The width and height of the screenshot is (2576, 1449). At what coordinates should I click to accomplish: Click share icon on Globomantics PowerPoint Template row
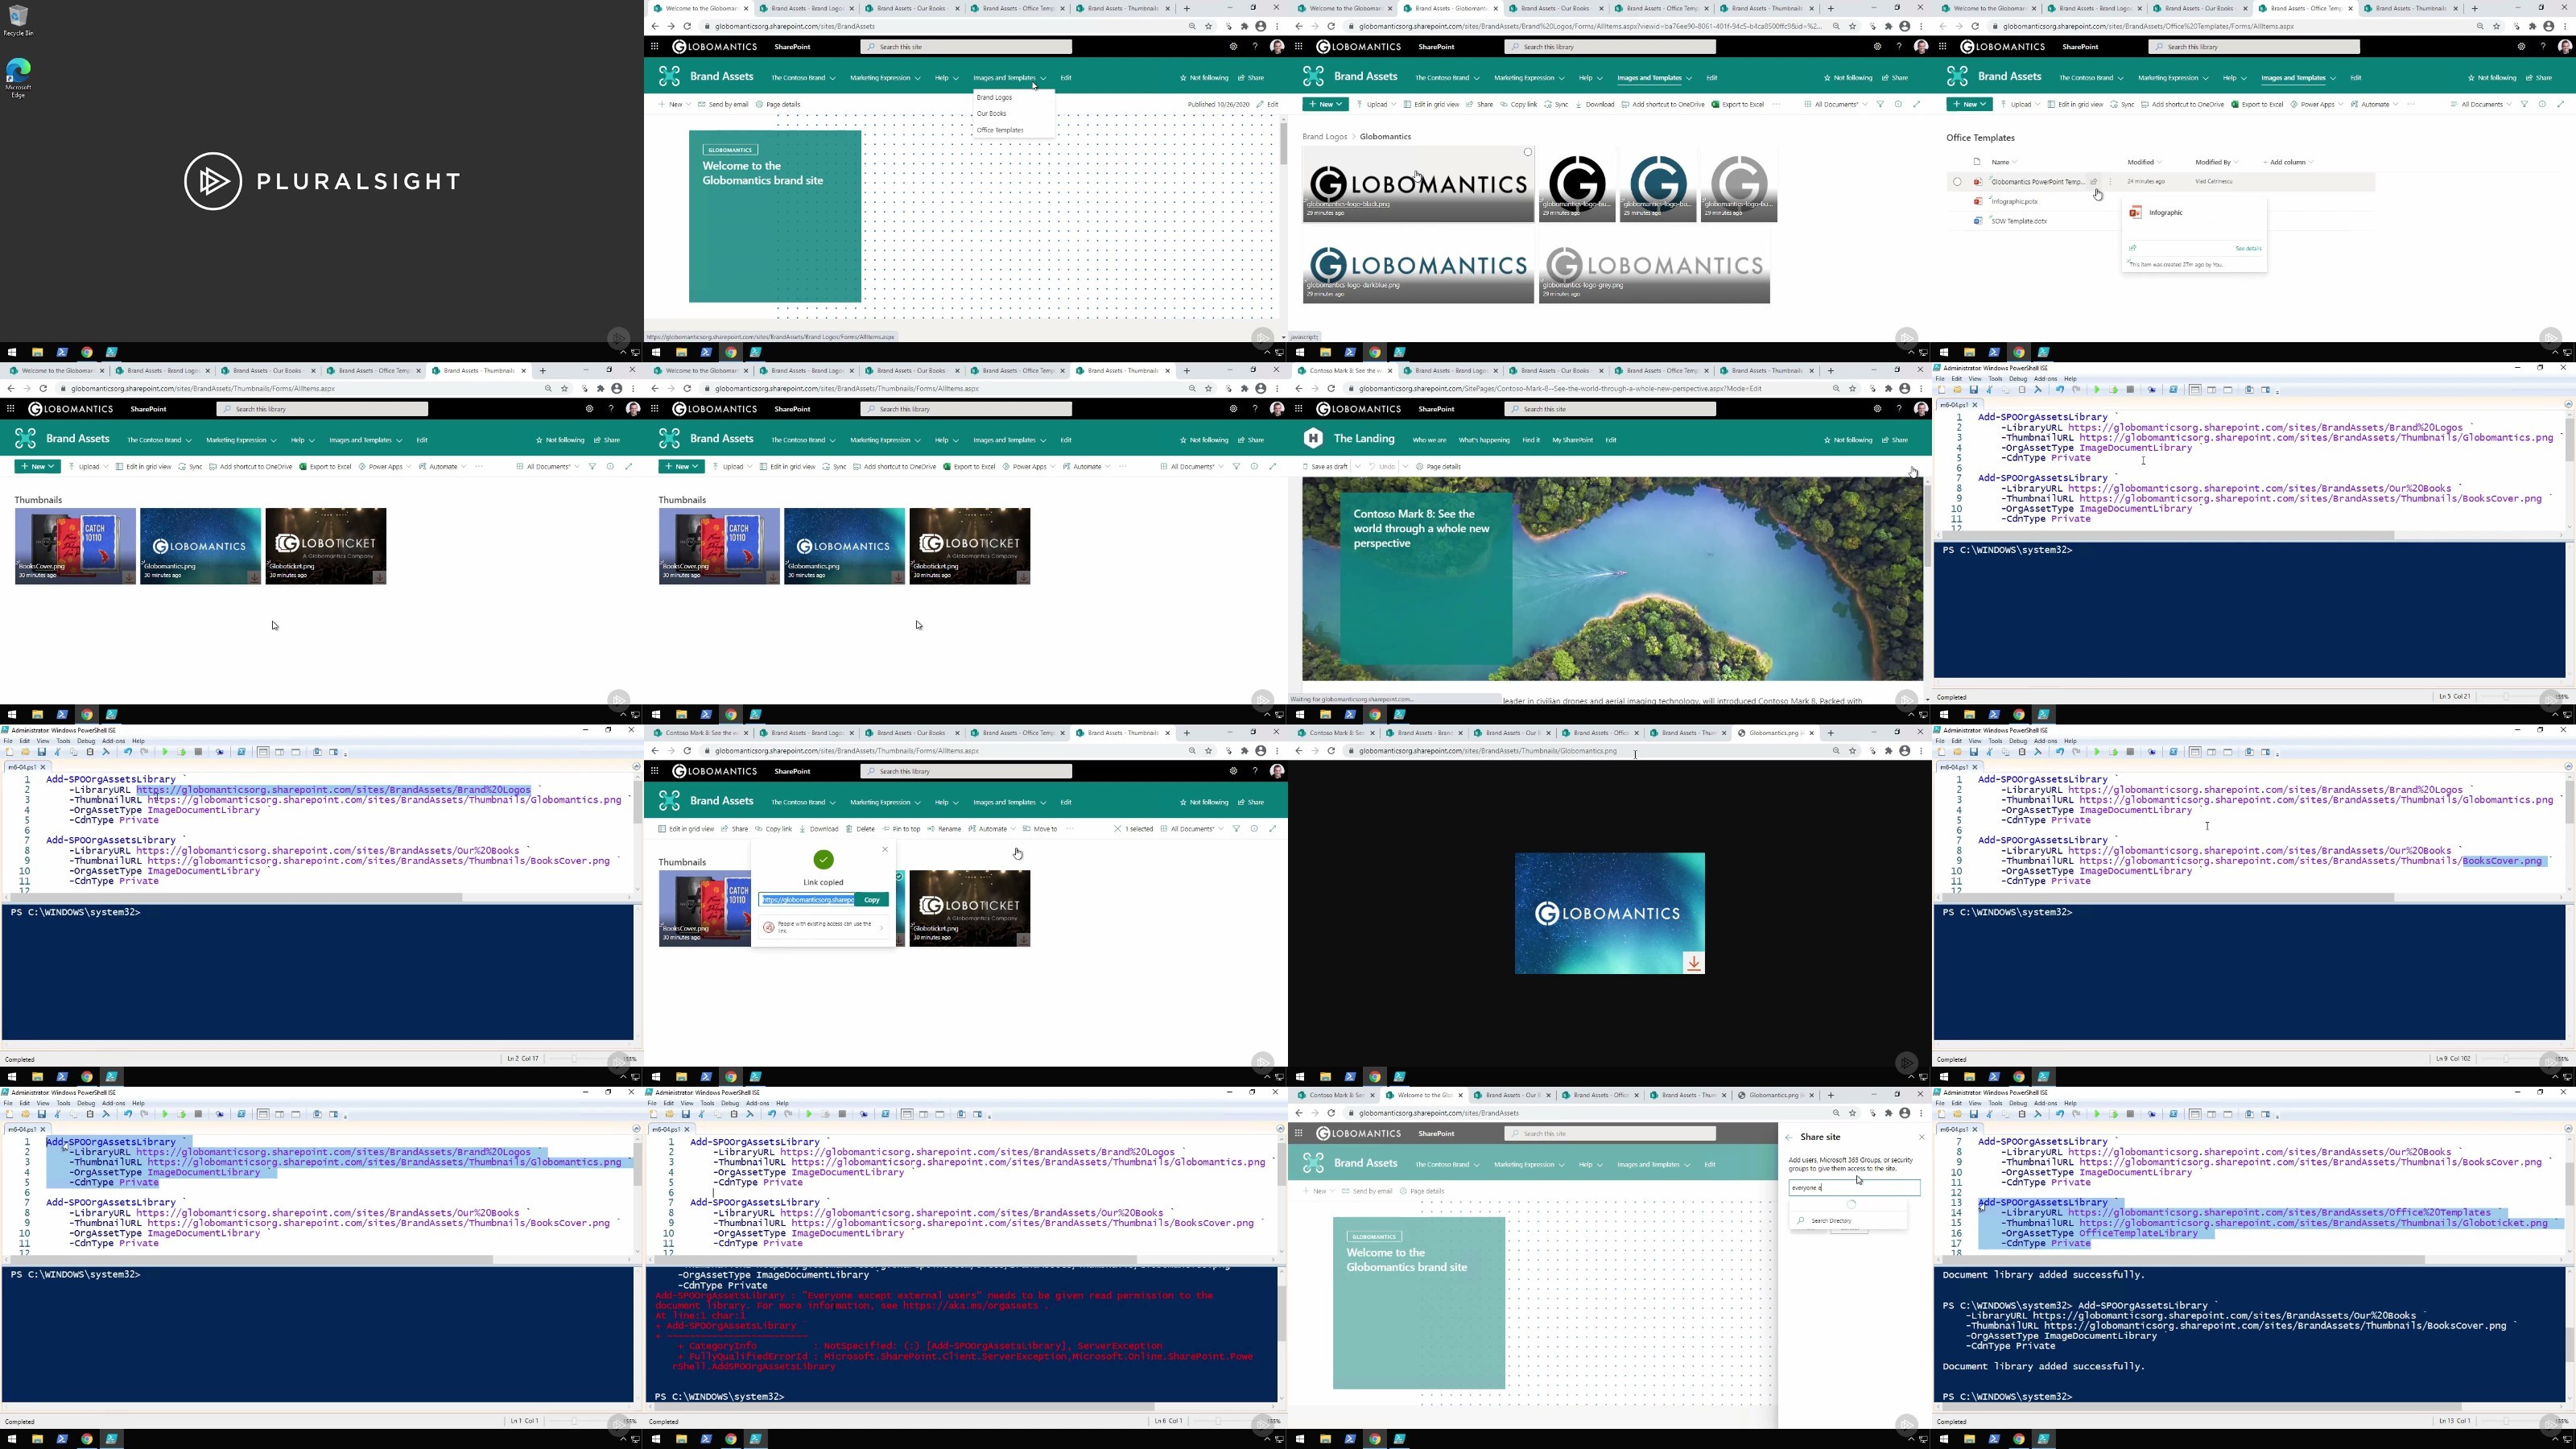[x=2094, y=182]
